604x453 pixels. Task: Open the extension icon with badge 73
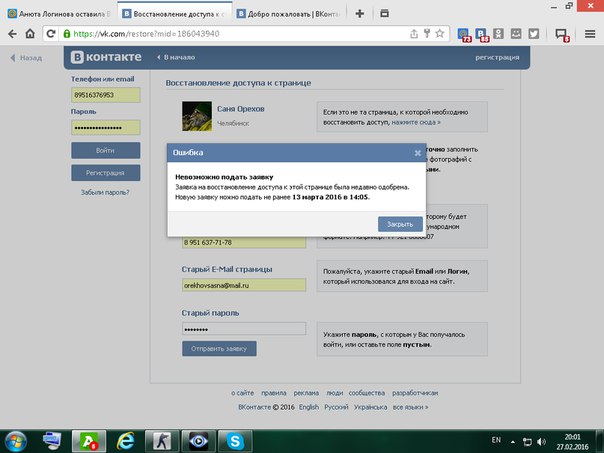(464, 35)
